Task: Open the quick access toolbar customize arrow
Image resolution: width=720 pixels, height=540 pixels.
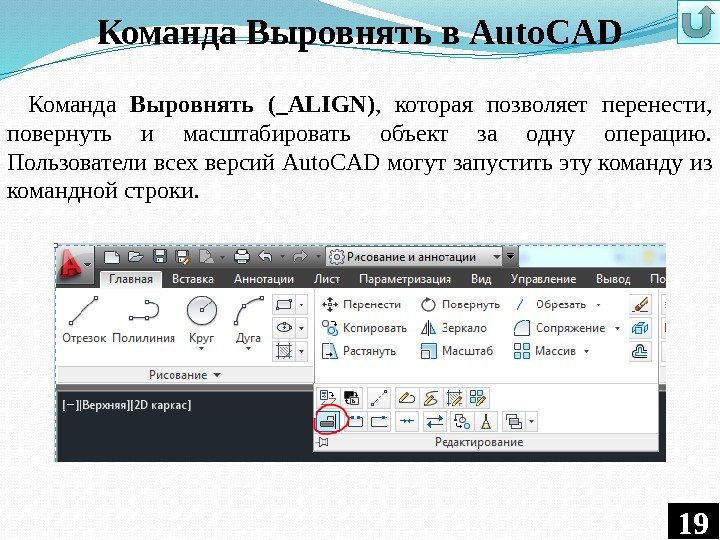Action: pyautogui.click(x=510, y=256)
